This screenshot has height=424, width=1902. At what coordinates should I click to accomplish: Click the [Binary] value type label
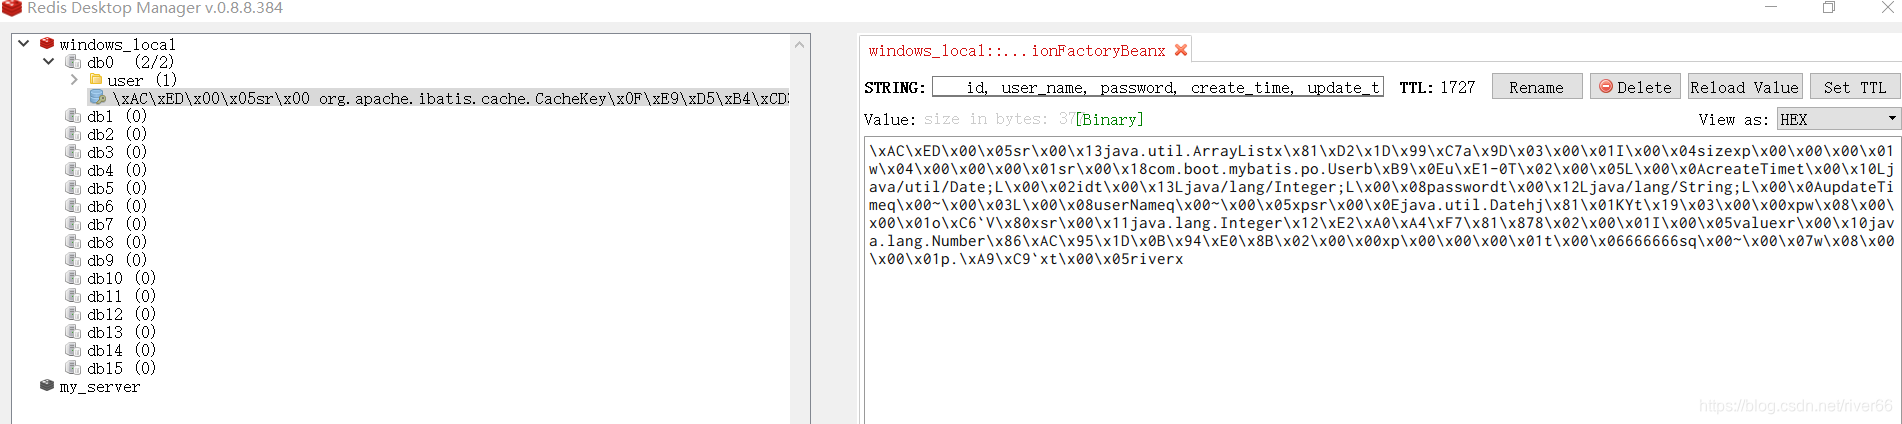[x=1109, y=120]
